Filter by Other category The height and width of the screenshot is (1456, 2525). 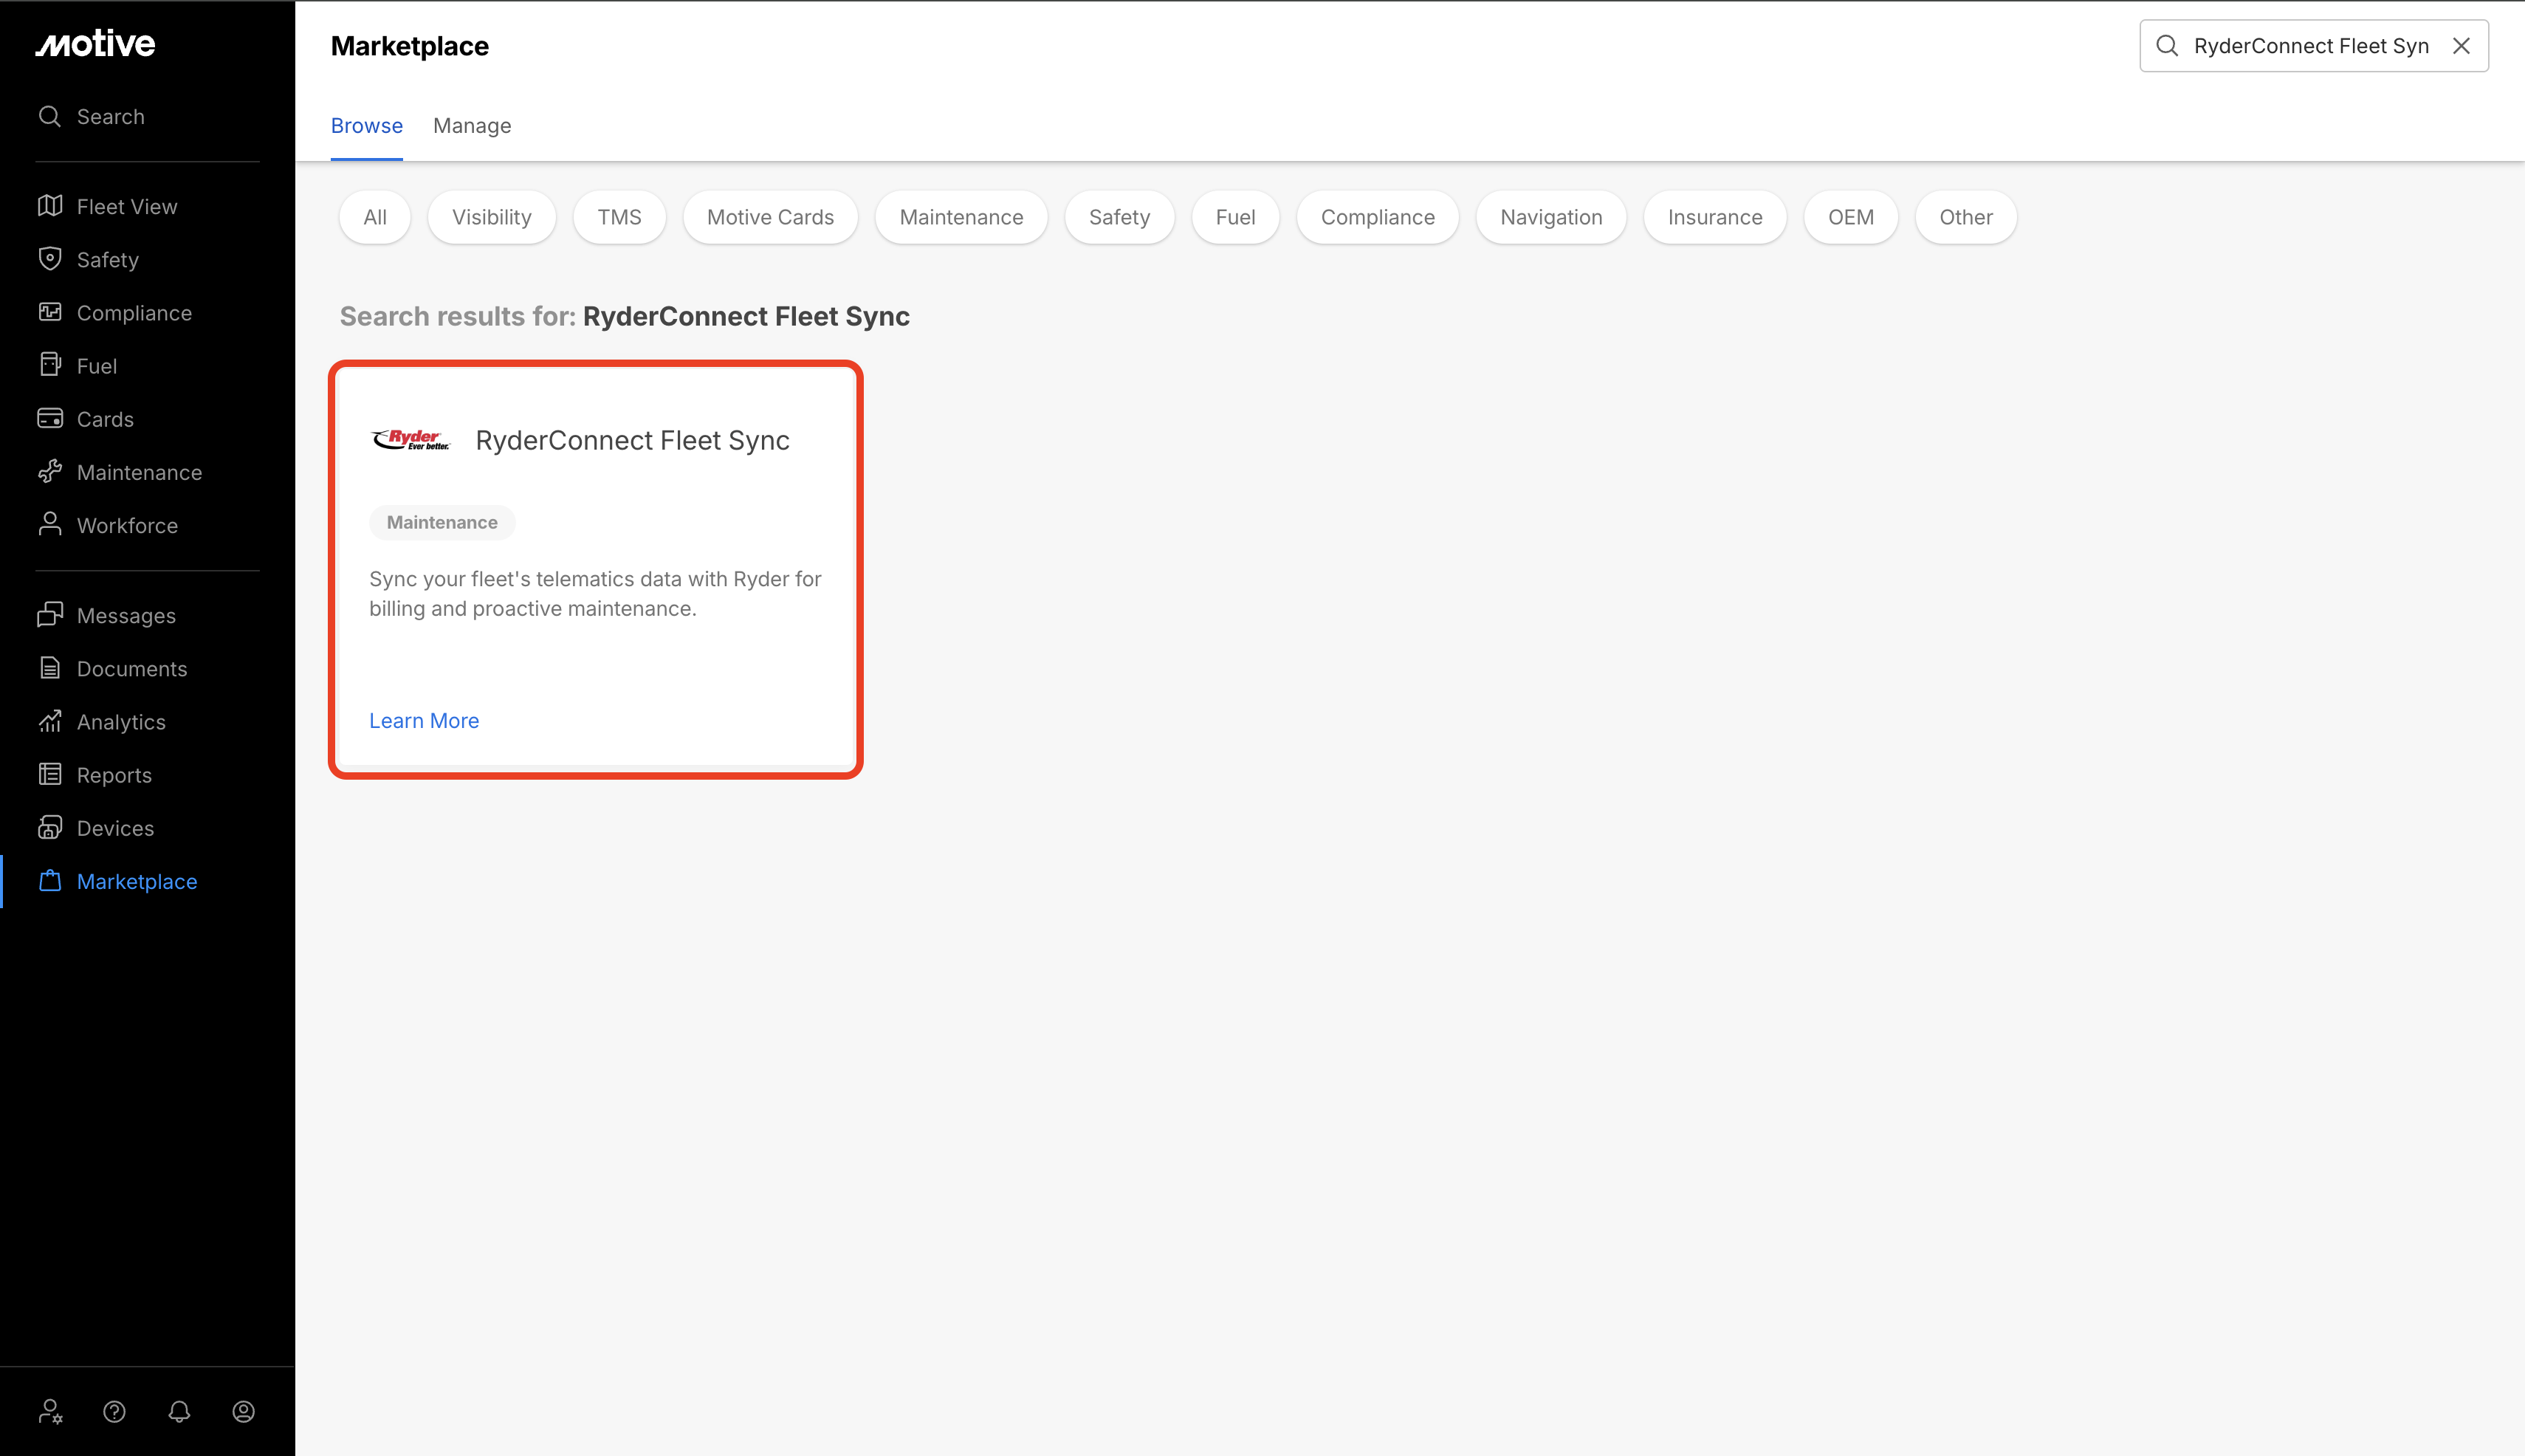1966,217
